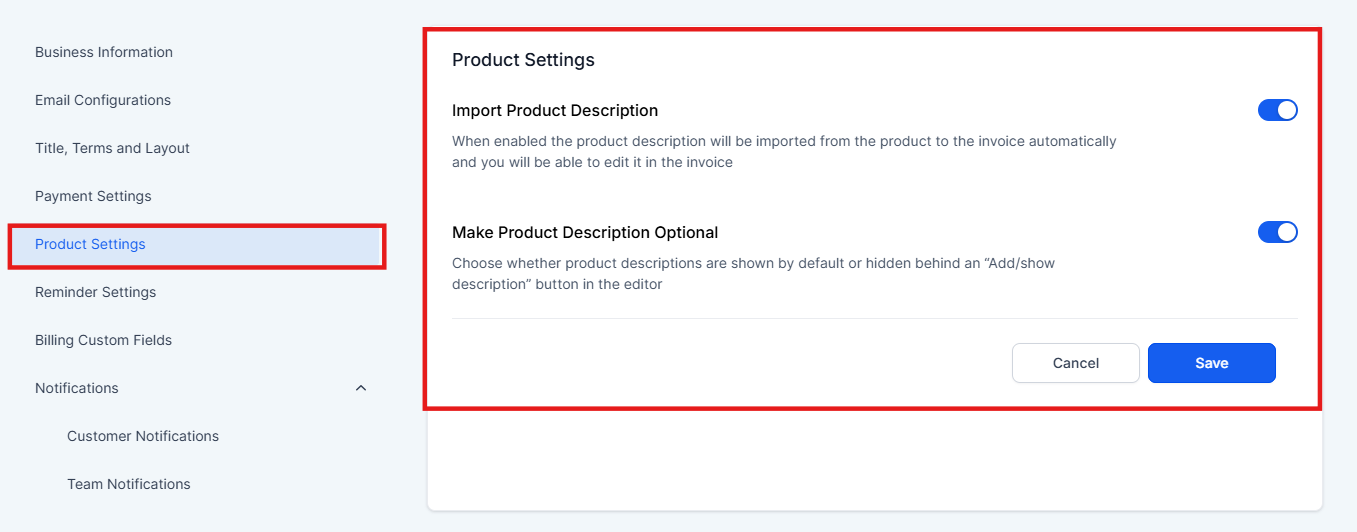Image resolution: width=1357 pixels, height=532 pixels.
Task: Click the Product Settings panel heading
Action: coord(523,60)
